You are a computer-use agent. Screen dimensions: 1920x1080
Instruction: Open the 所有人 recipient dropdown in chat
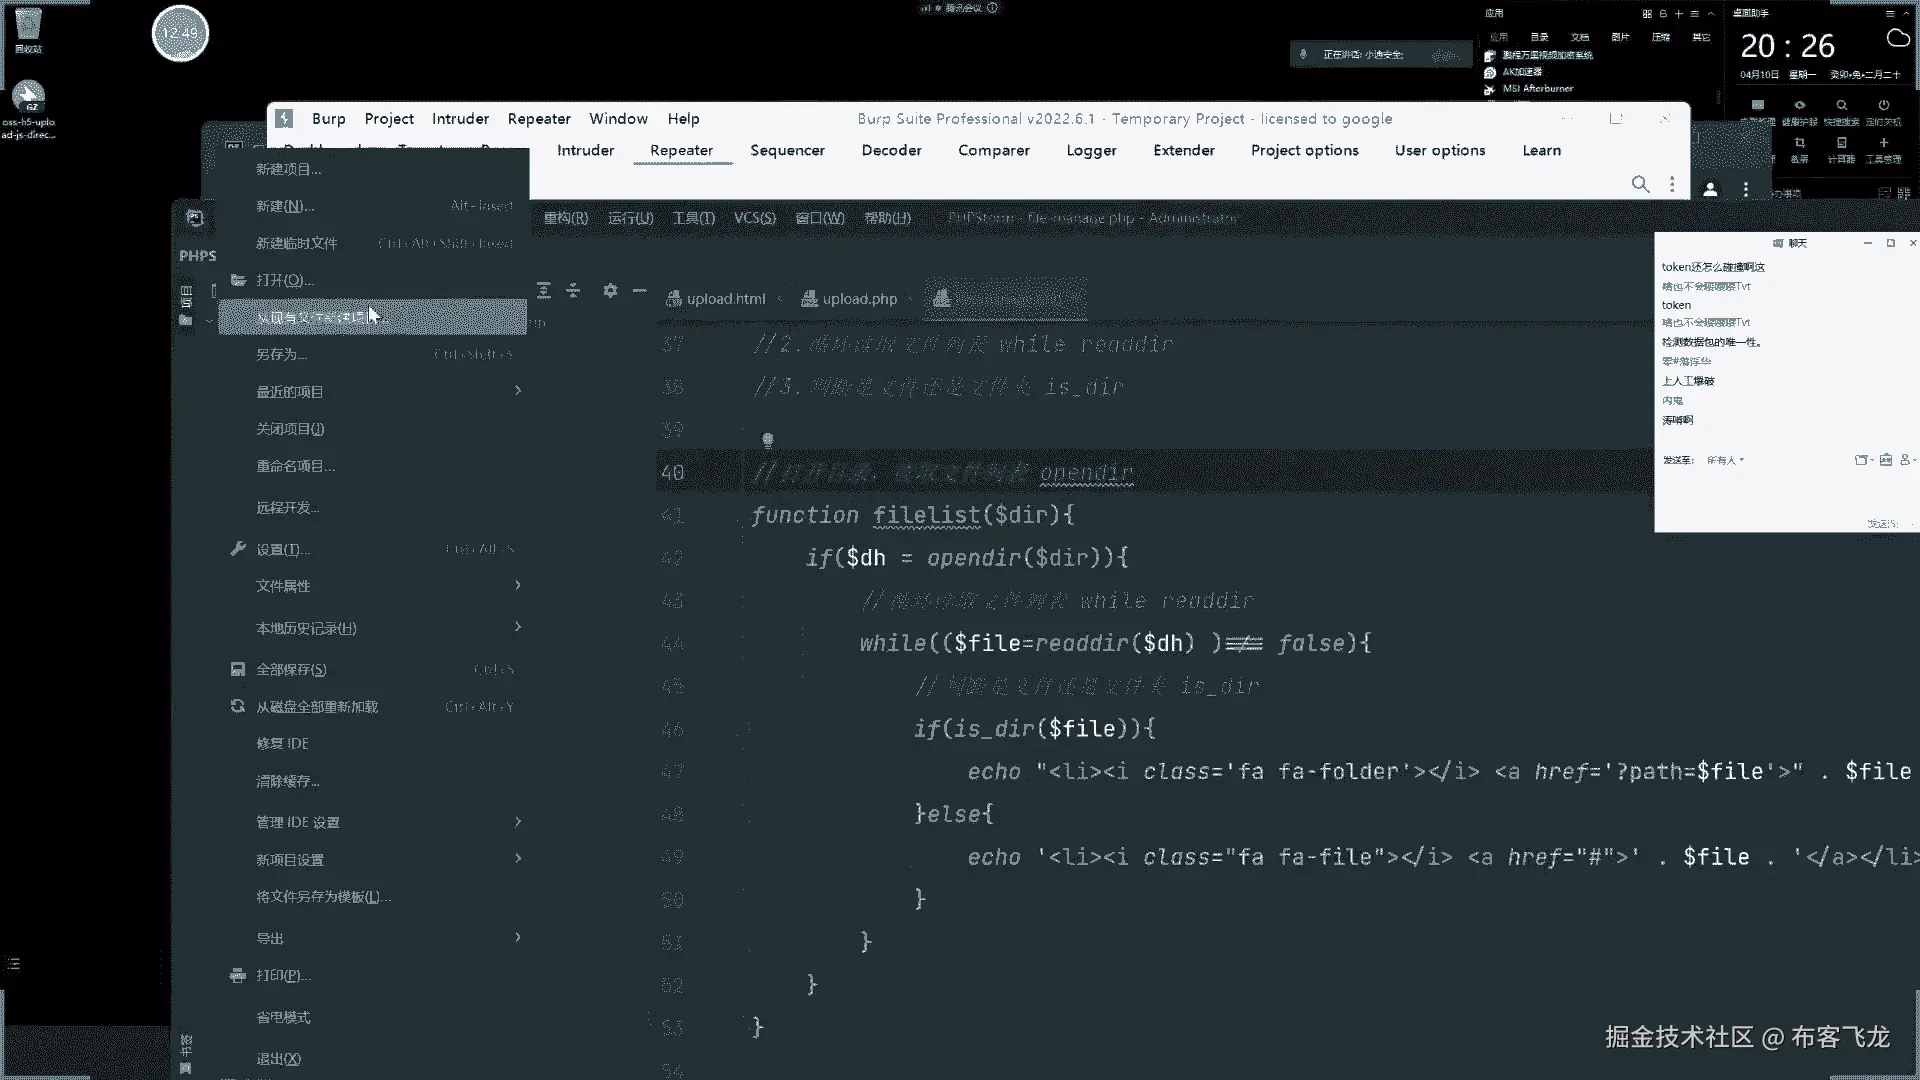[x=1725, y=460]
